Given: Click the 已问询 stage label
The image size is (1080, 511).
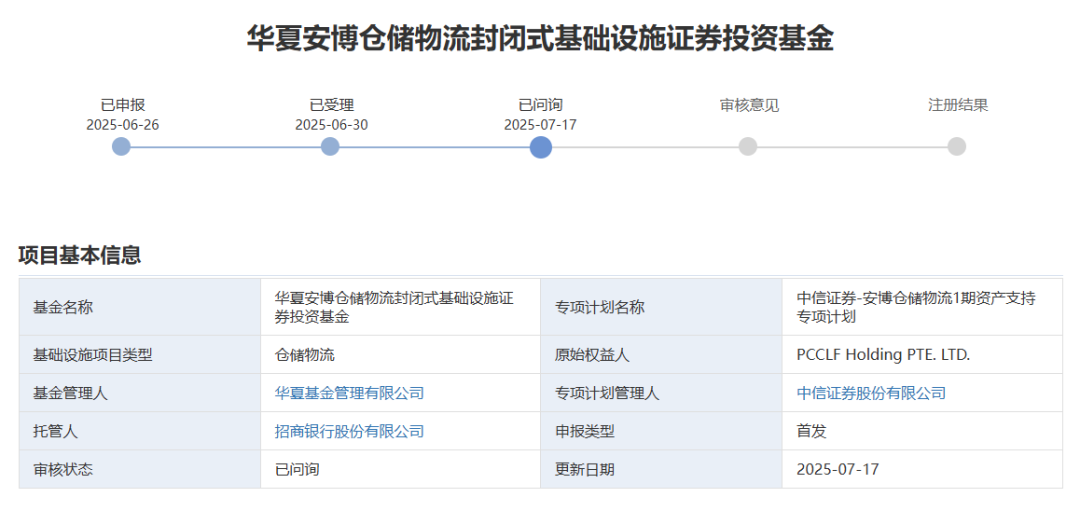Looking at the screenshot, I should click(540, 105).
